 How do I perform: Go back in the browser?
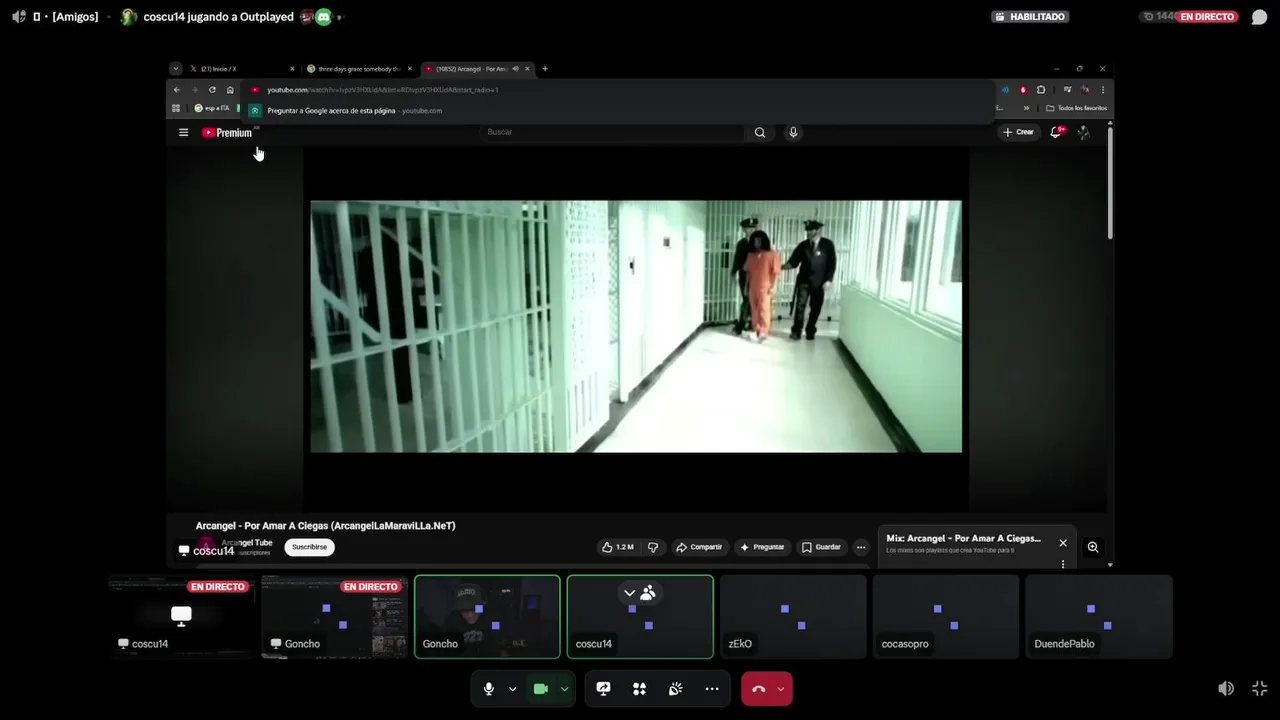177,90
